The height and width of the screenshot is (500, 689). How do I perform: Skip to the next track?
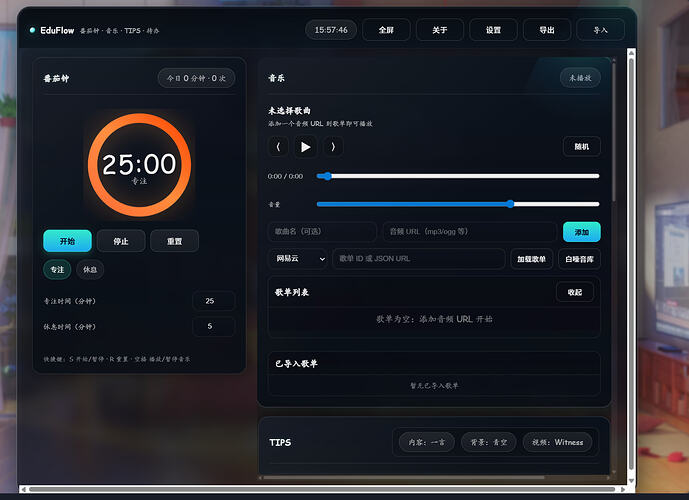pyautogui.click(x=333, y=147)
